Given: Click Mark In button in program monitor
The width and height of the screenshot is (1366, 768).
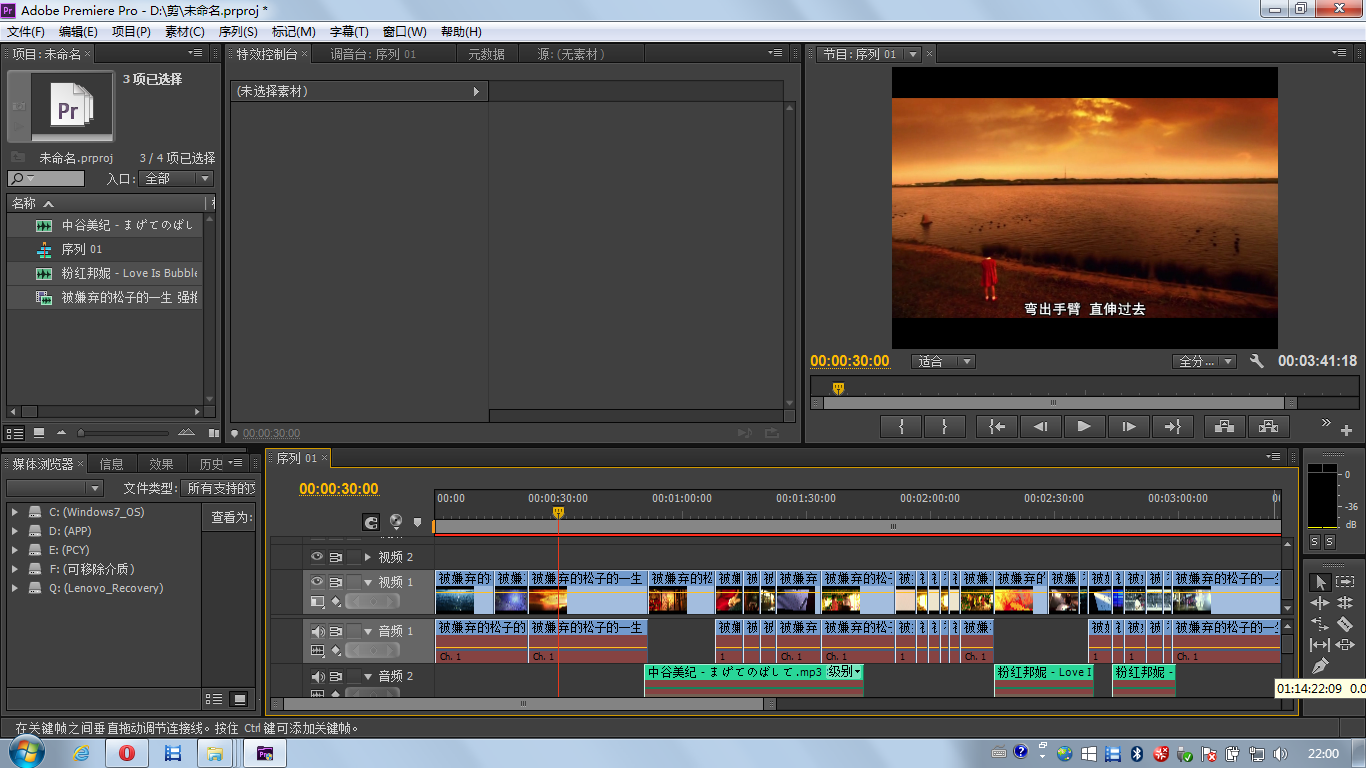Looking at the screenshot, I should [x=902, y=426].
